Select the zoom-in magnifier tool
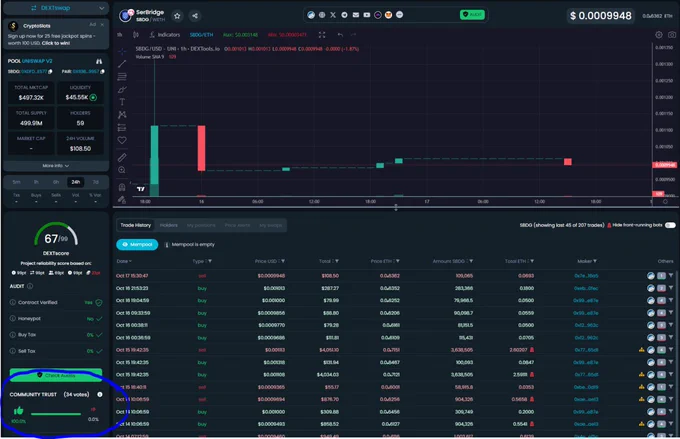The width and height of the screenshot is (680, 439). (x=122, y=170)
